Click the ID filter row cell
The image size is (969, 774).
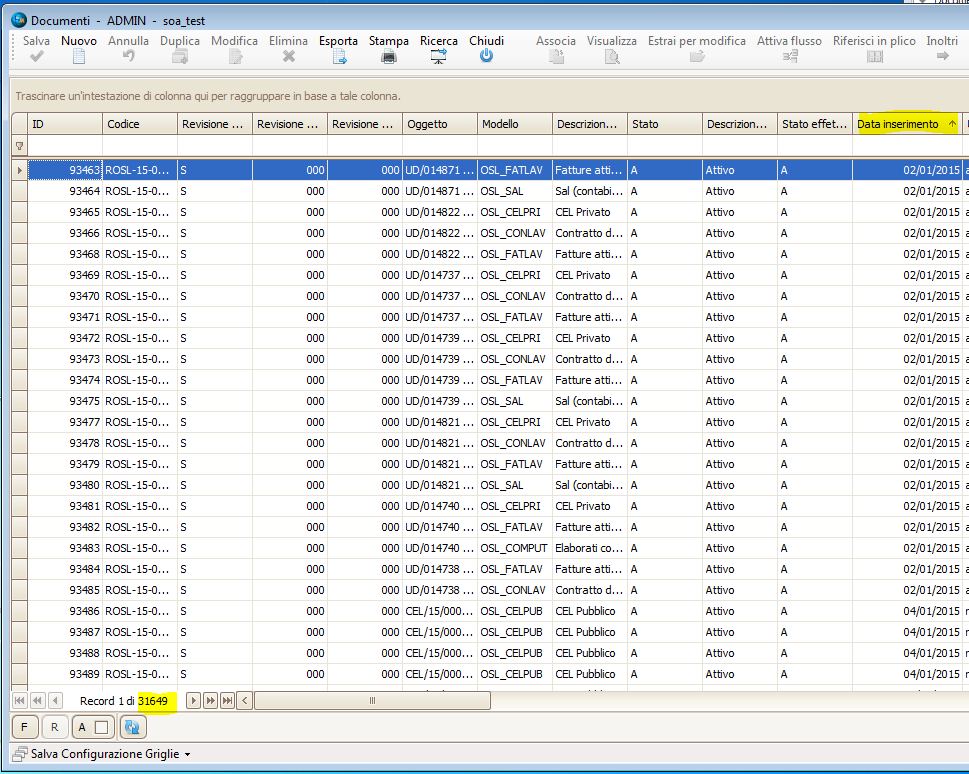(x=65, y=146)
